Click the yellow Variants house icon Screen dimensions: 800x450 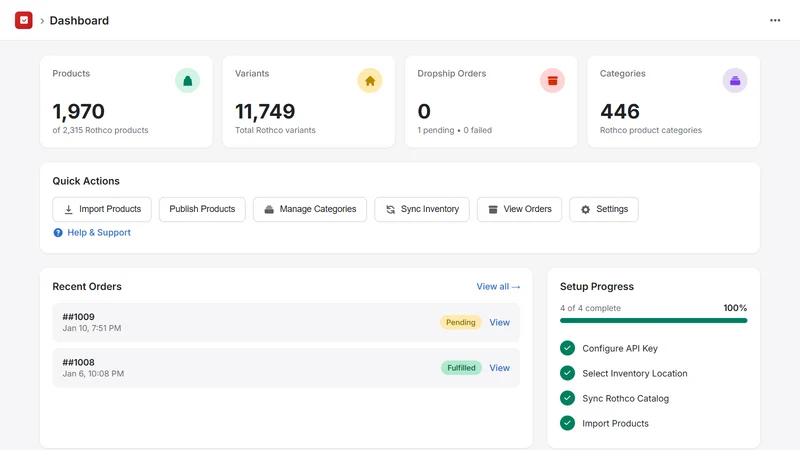coord(370,81)
